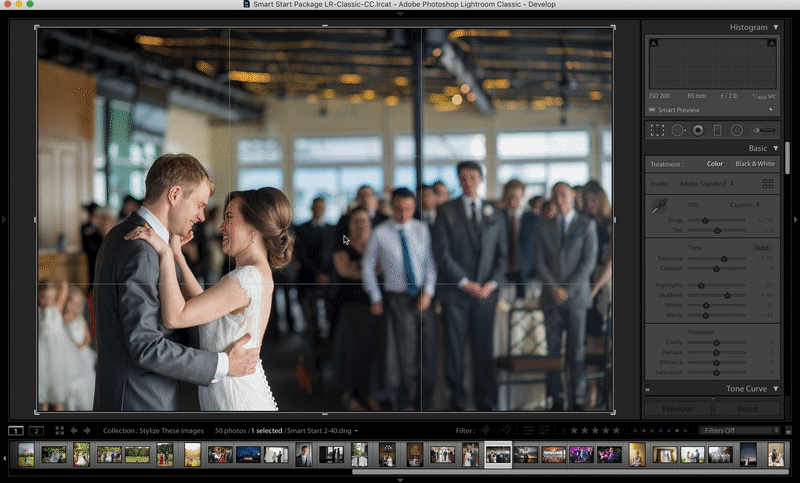The height and width of the screenshot is (483, 800).
Task: Click the Previous button
Action: click(677, 408)
